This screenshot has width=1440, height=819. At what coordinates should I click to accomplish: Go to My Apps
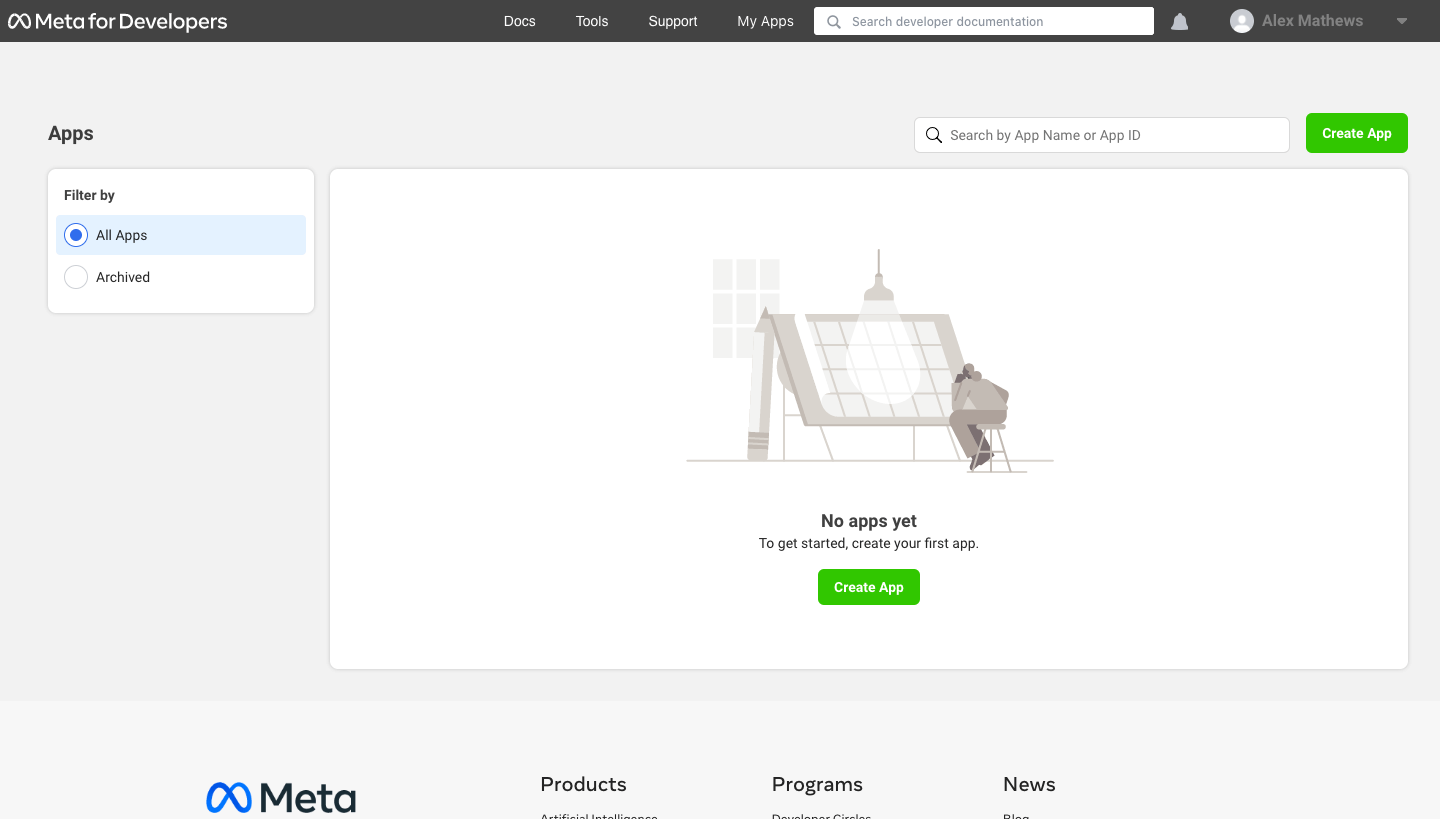(x=766, y=21)
